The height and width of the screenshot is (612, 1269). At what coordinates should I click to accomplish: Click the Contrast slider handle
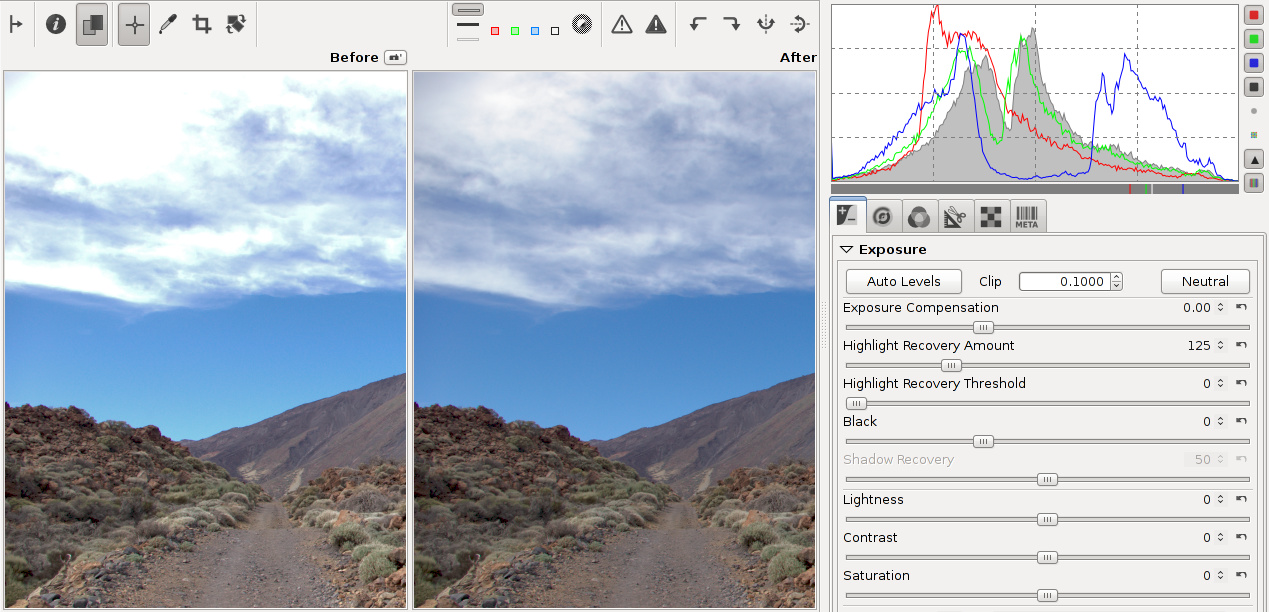[1047, 558]
